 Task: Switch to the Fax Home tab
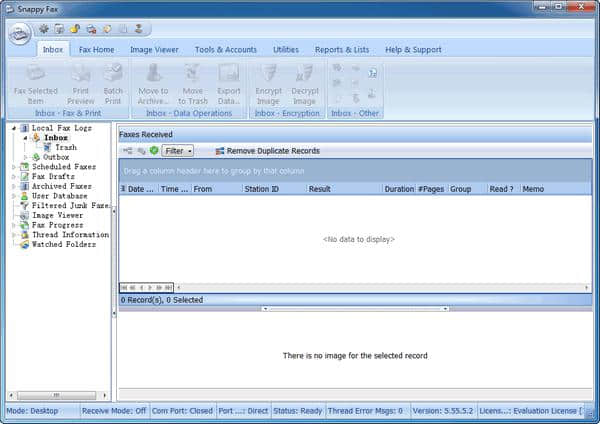tap(97, 49)
